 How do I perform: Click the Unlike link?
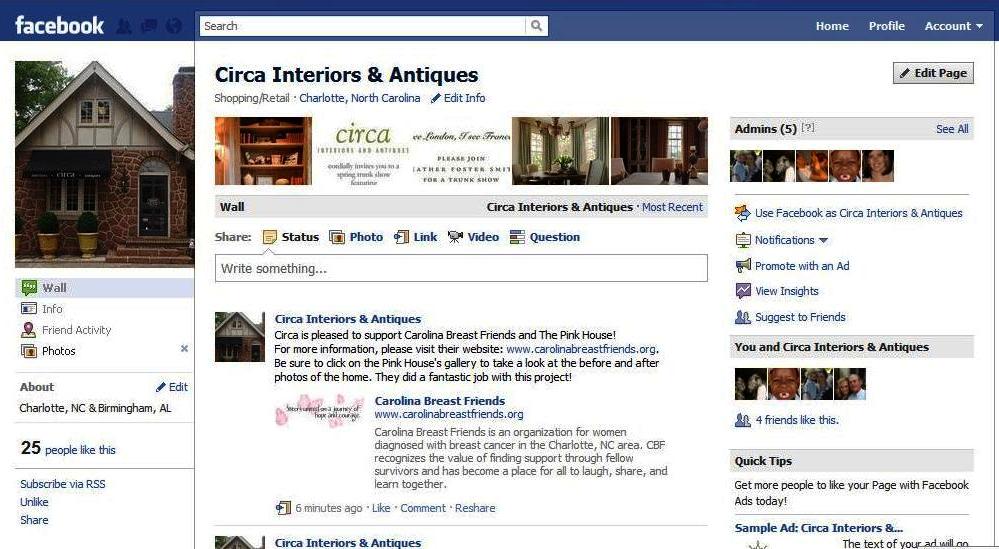click(x=34, y=502)
